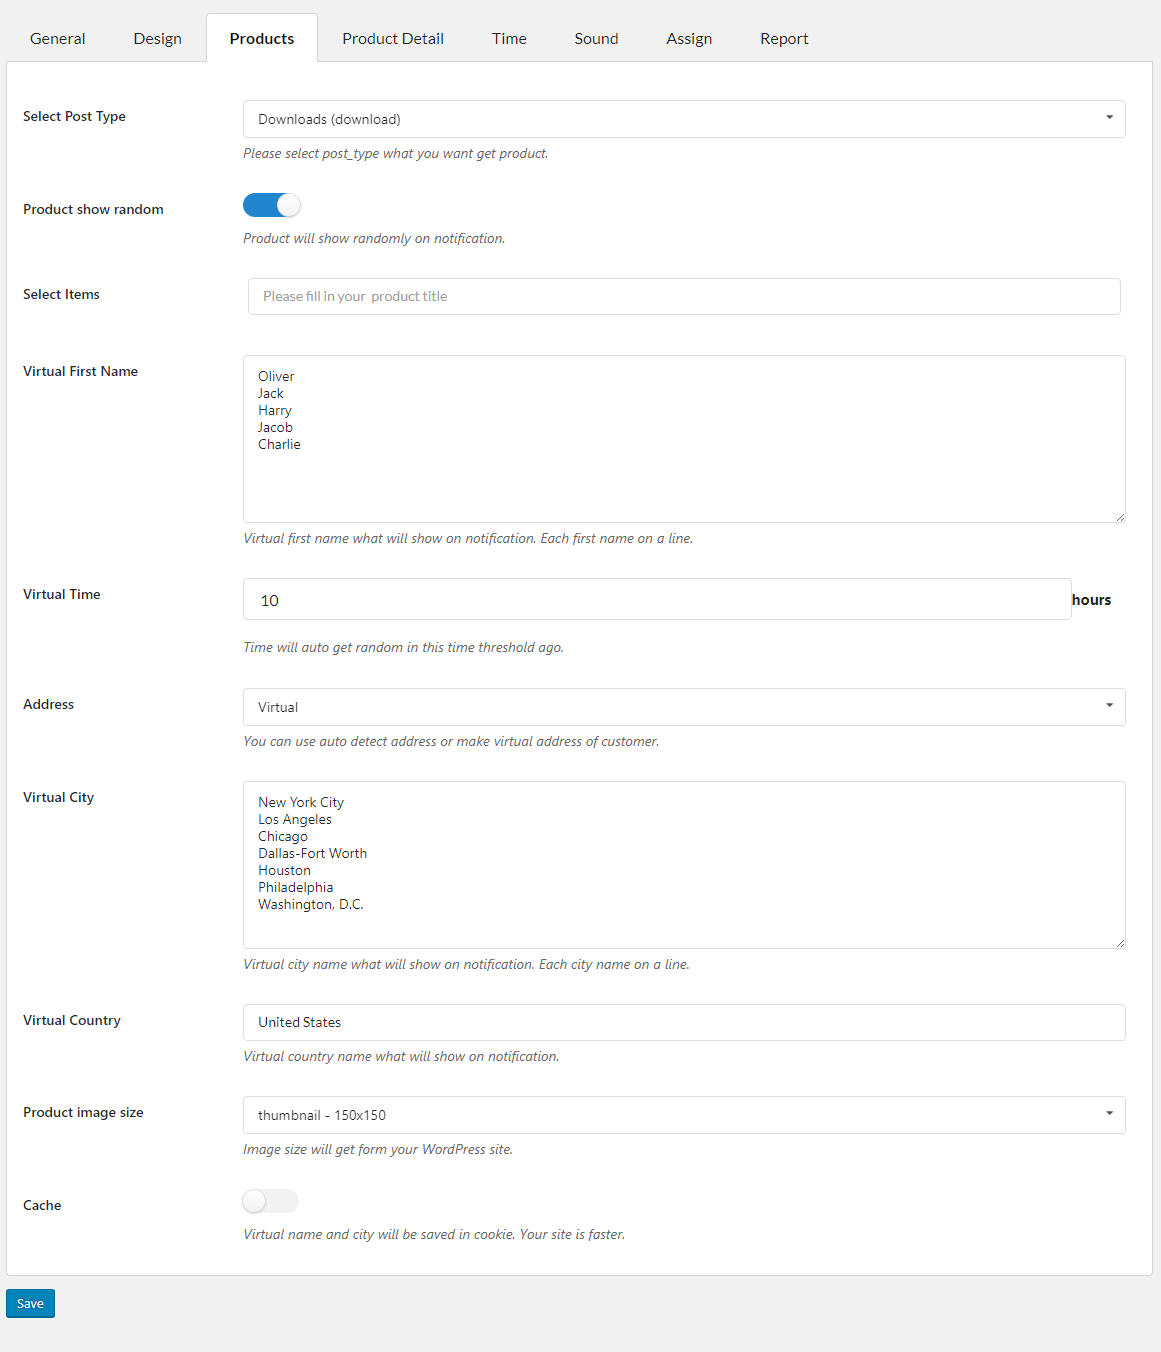Enable the Cache toggle

click(x=271, y=1201)
